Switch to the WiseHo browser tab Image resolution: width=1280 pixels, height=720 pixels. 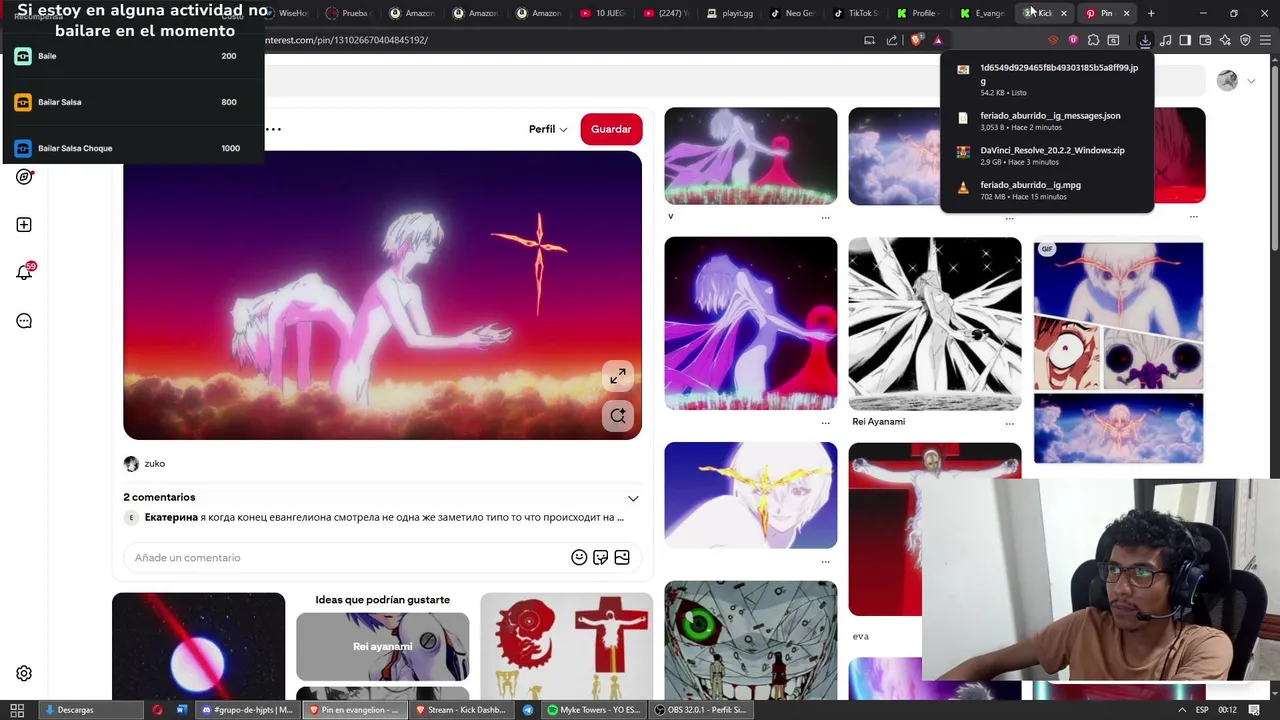click(x=286, y=13)
